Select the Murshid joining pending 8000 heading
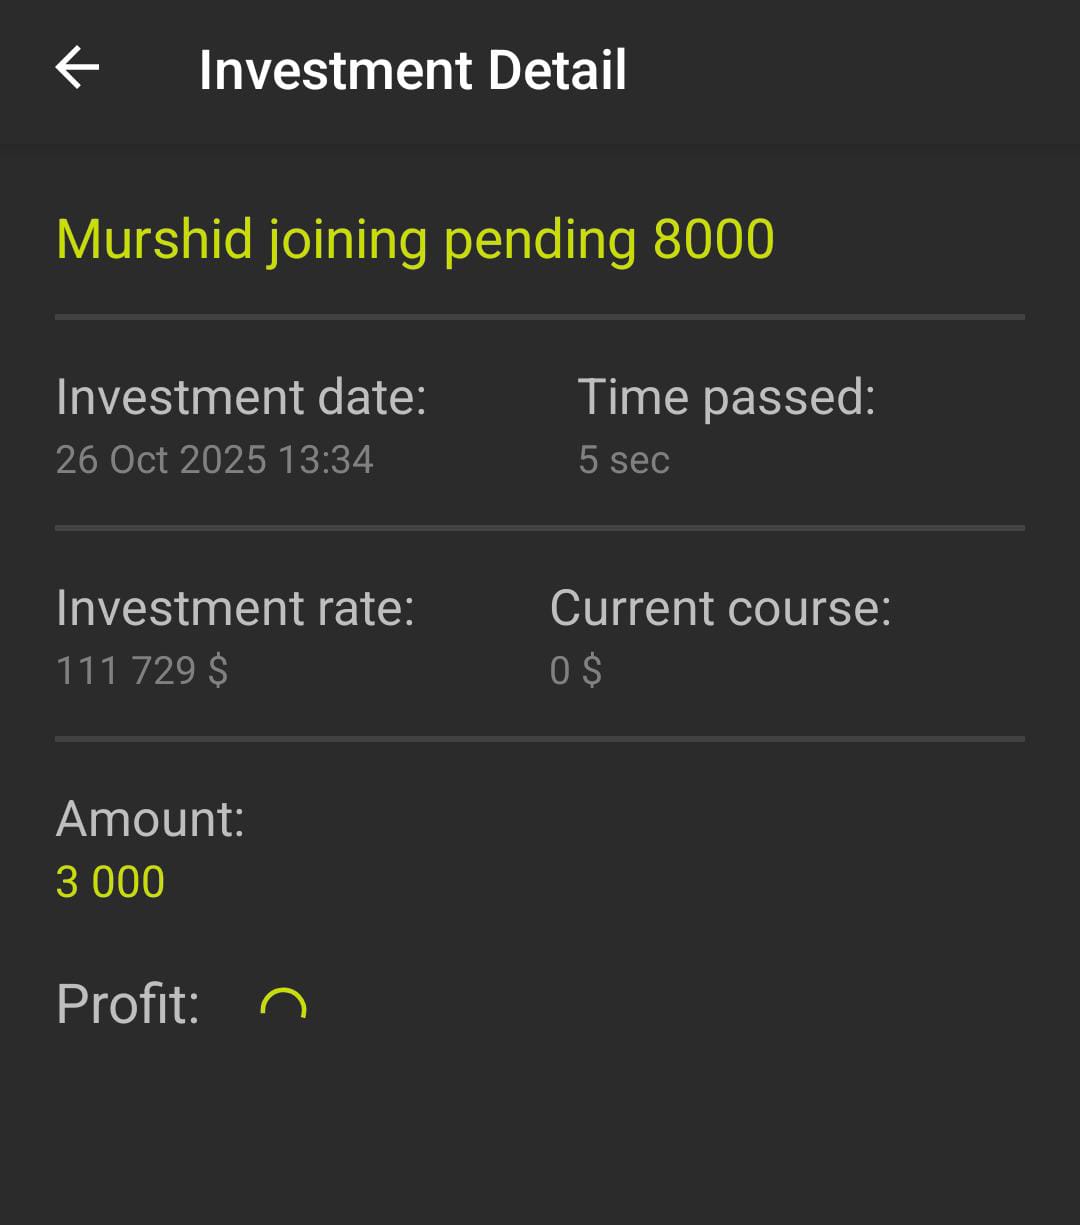Image resolution: width=1080 pixels, height=1225 pixels. point(414,240)
